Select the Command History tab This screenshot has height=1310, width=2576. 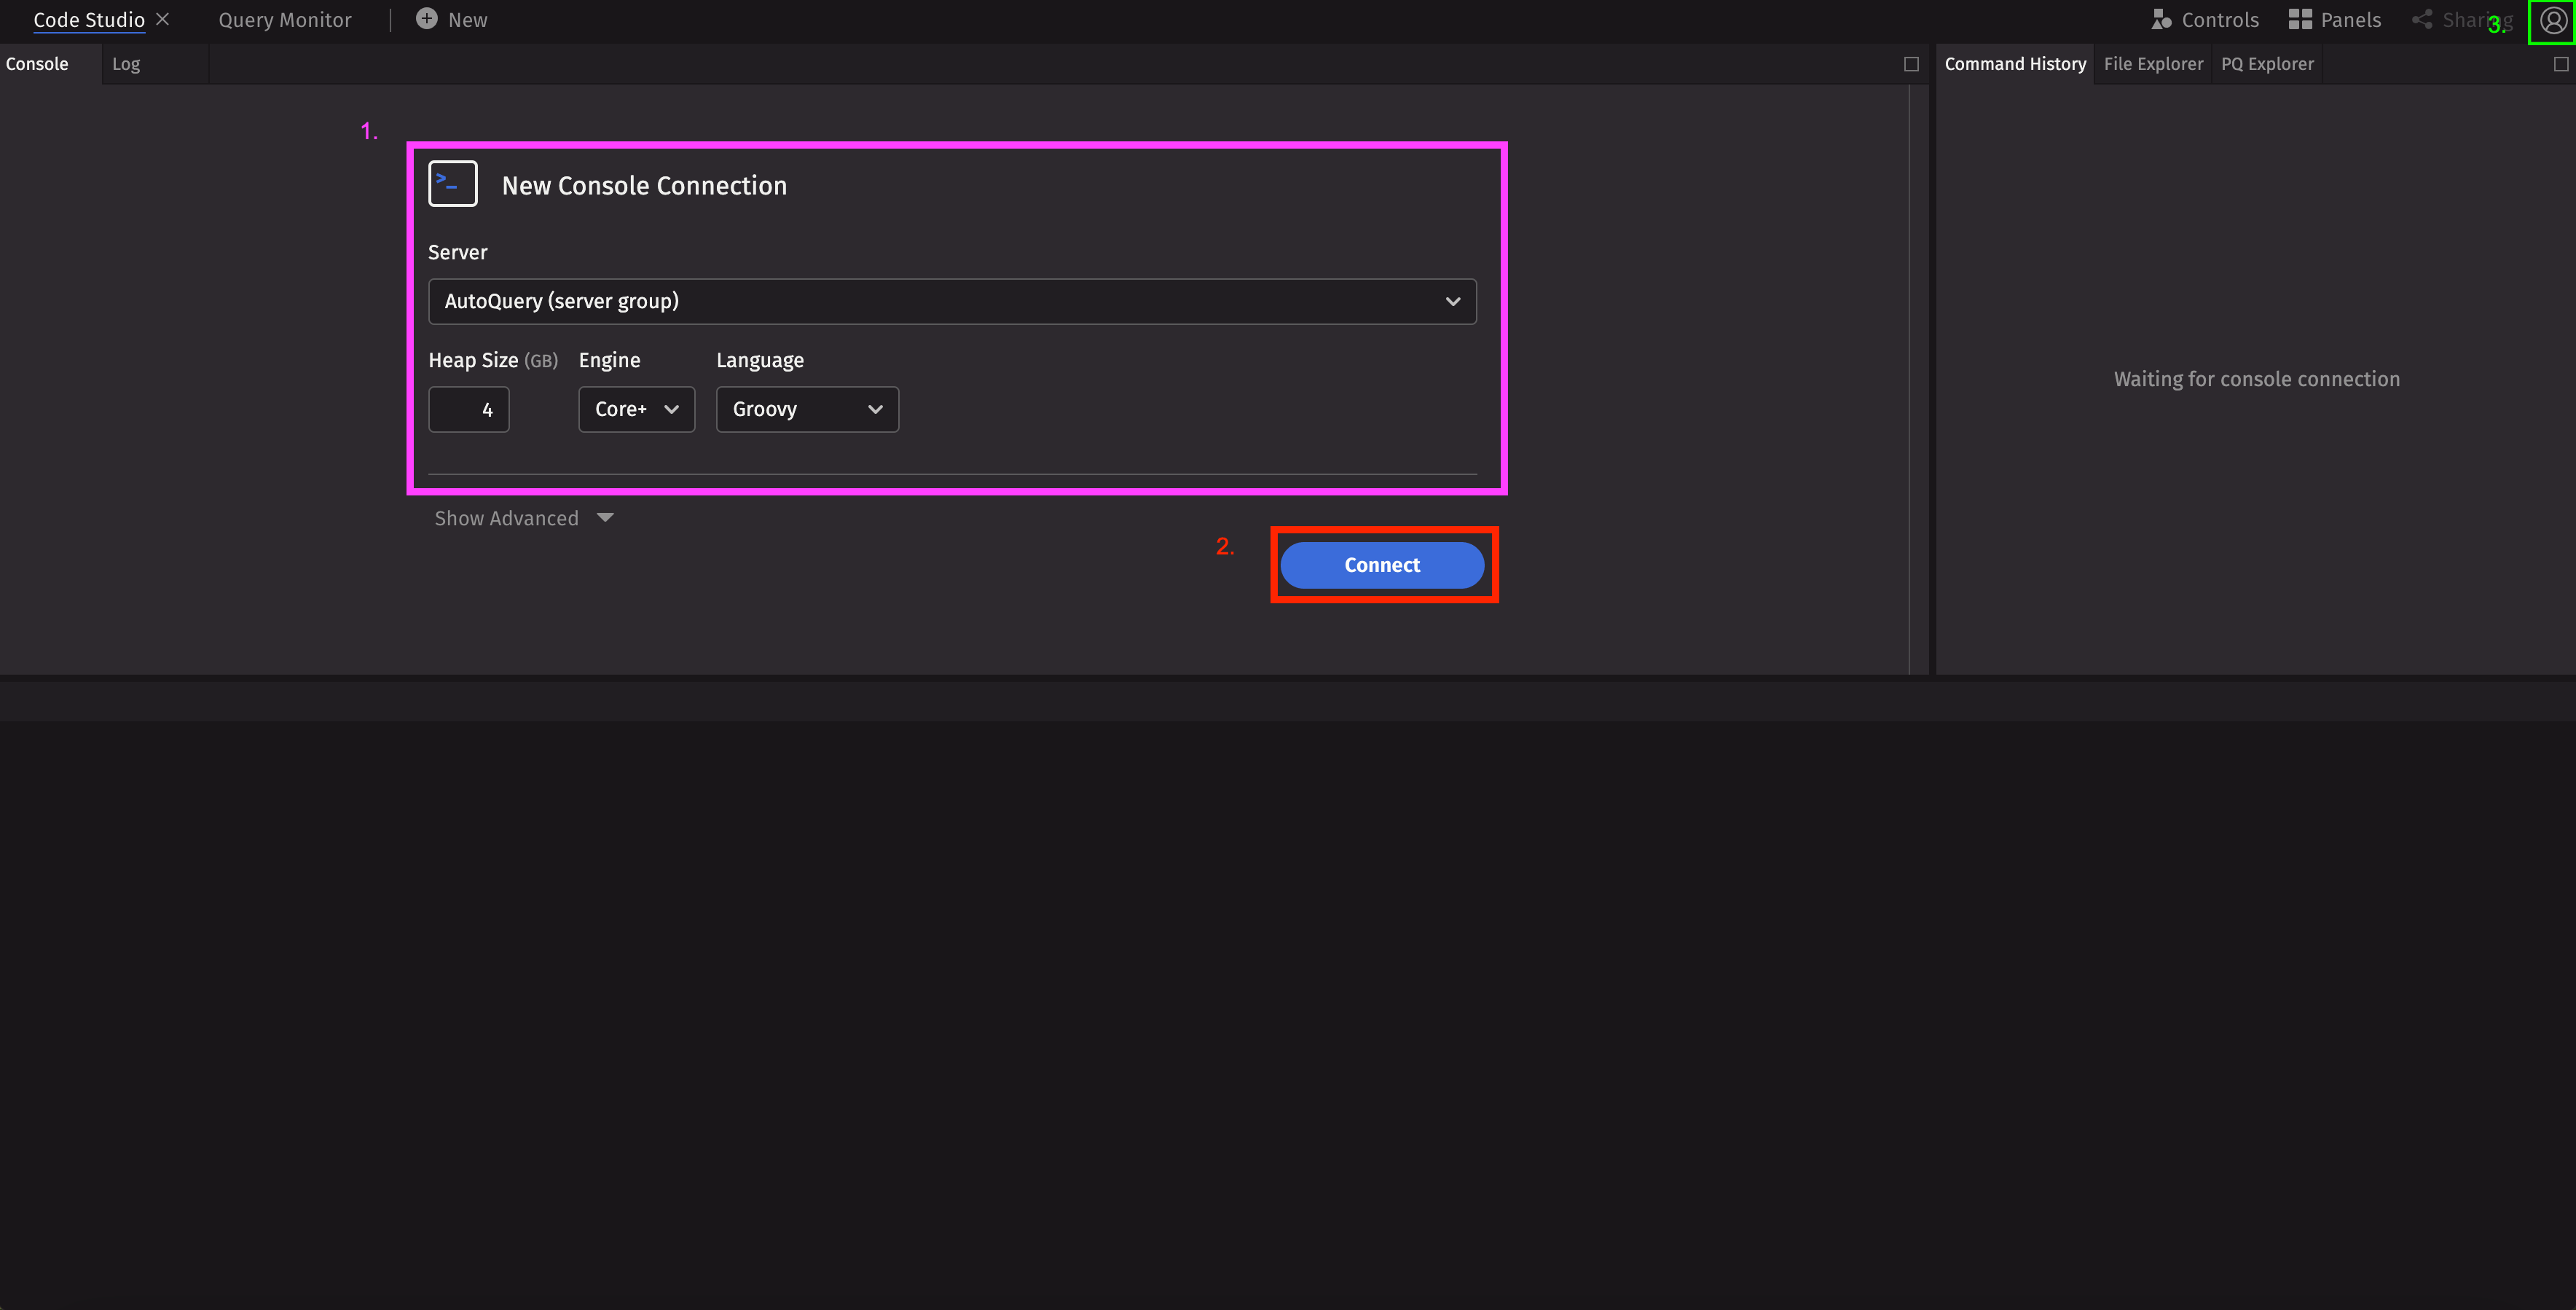(2015, 64)
